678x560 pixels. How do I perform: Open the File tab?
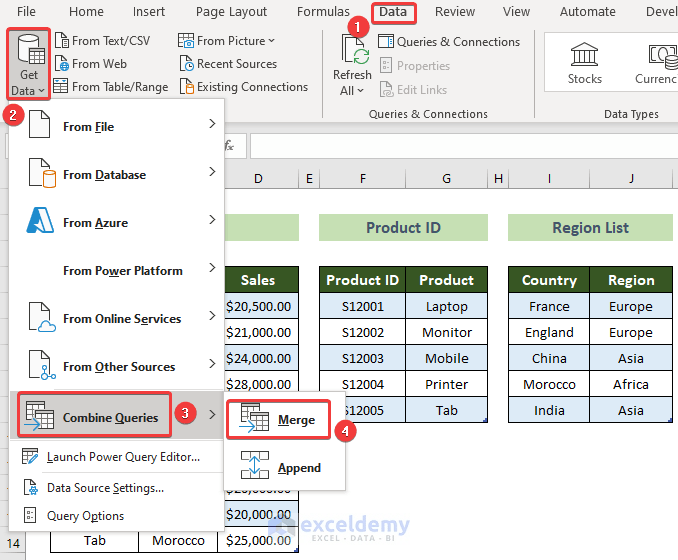click(26, 12)
